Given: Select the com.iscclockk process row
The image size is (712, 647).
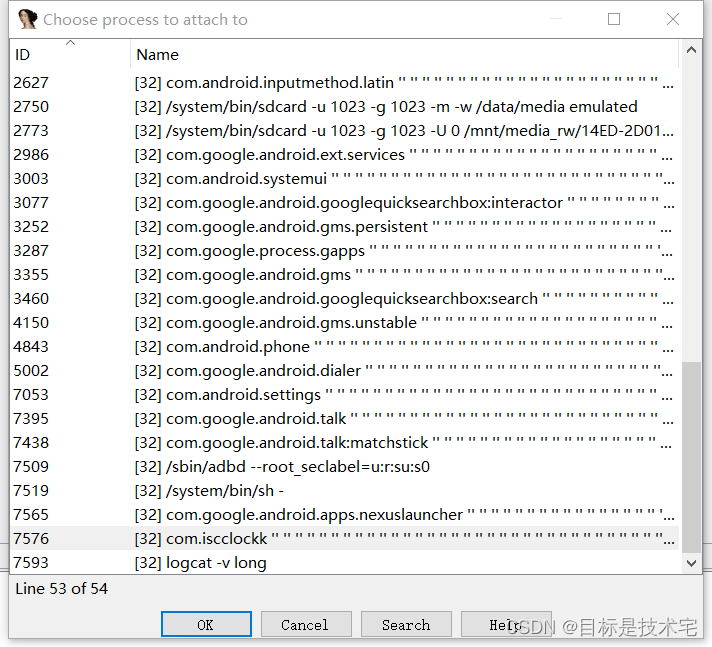Looking at the screenshot, I should [x=217, y=539].
